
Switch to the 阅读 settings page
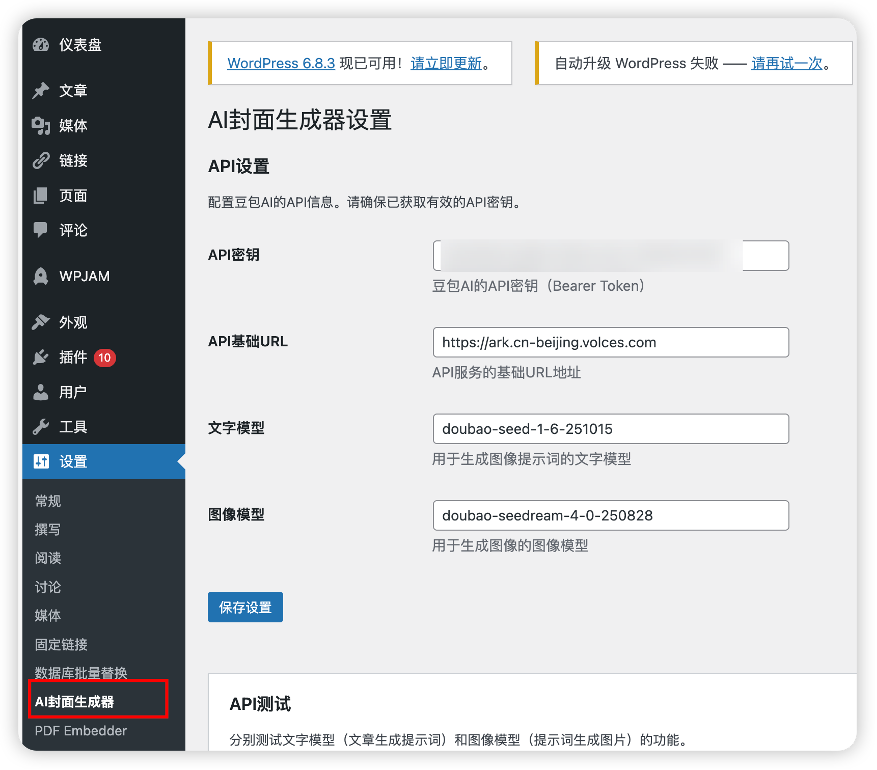click(47, 558)
